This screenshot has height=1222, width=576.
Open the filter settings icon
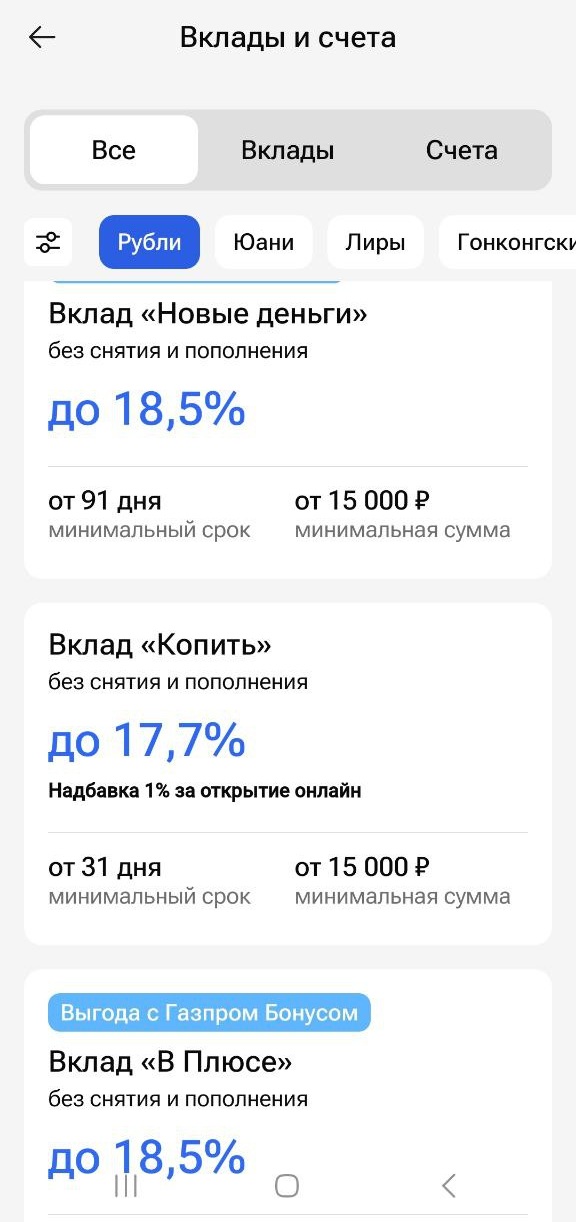point(48,242)
